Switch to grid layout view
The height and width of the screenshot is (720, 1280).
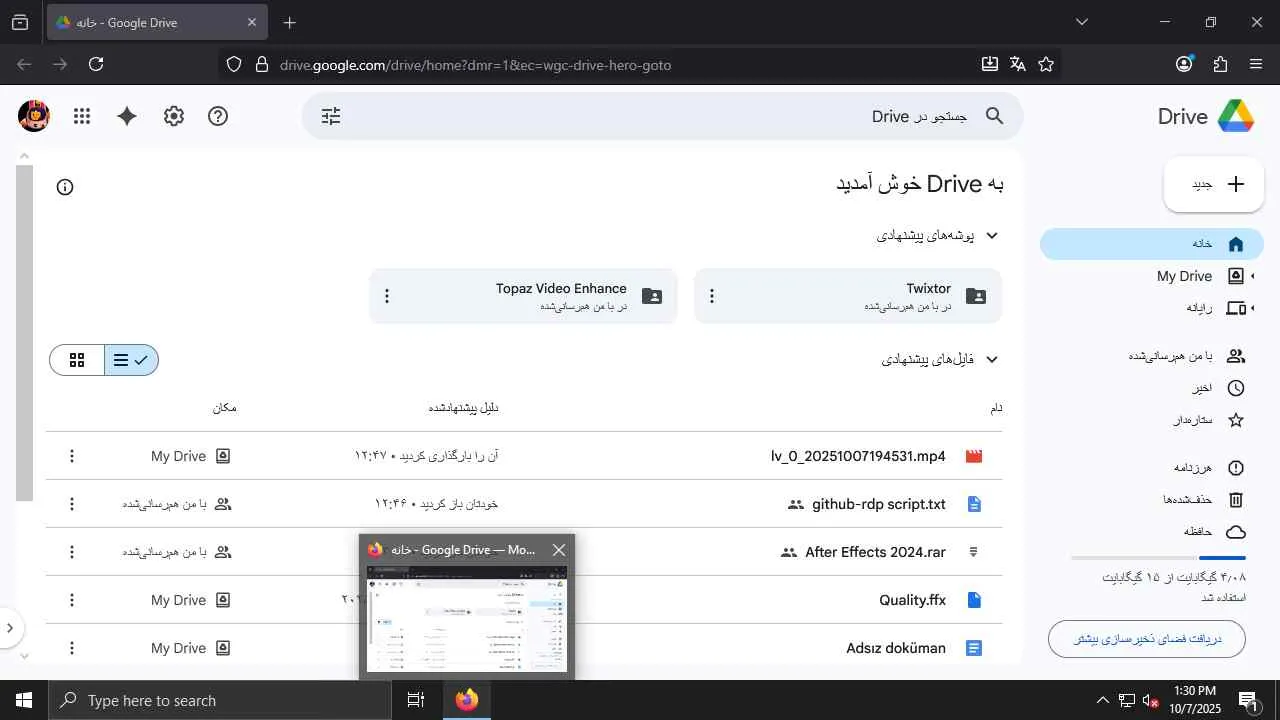click(x=77, y=360)
